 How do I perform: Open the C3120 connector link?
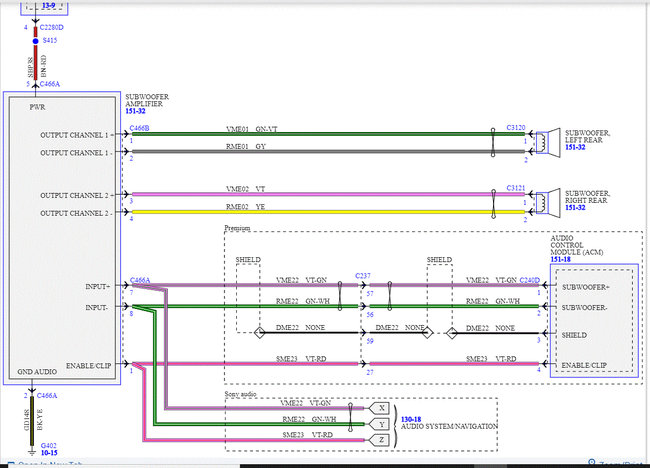[x=516, y=128]
